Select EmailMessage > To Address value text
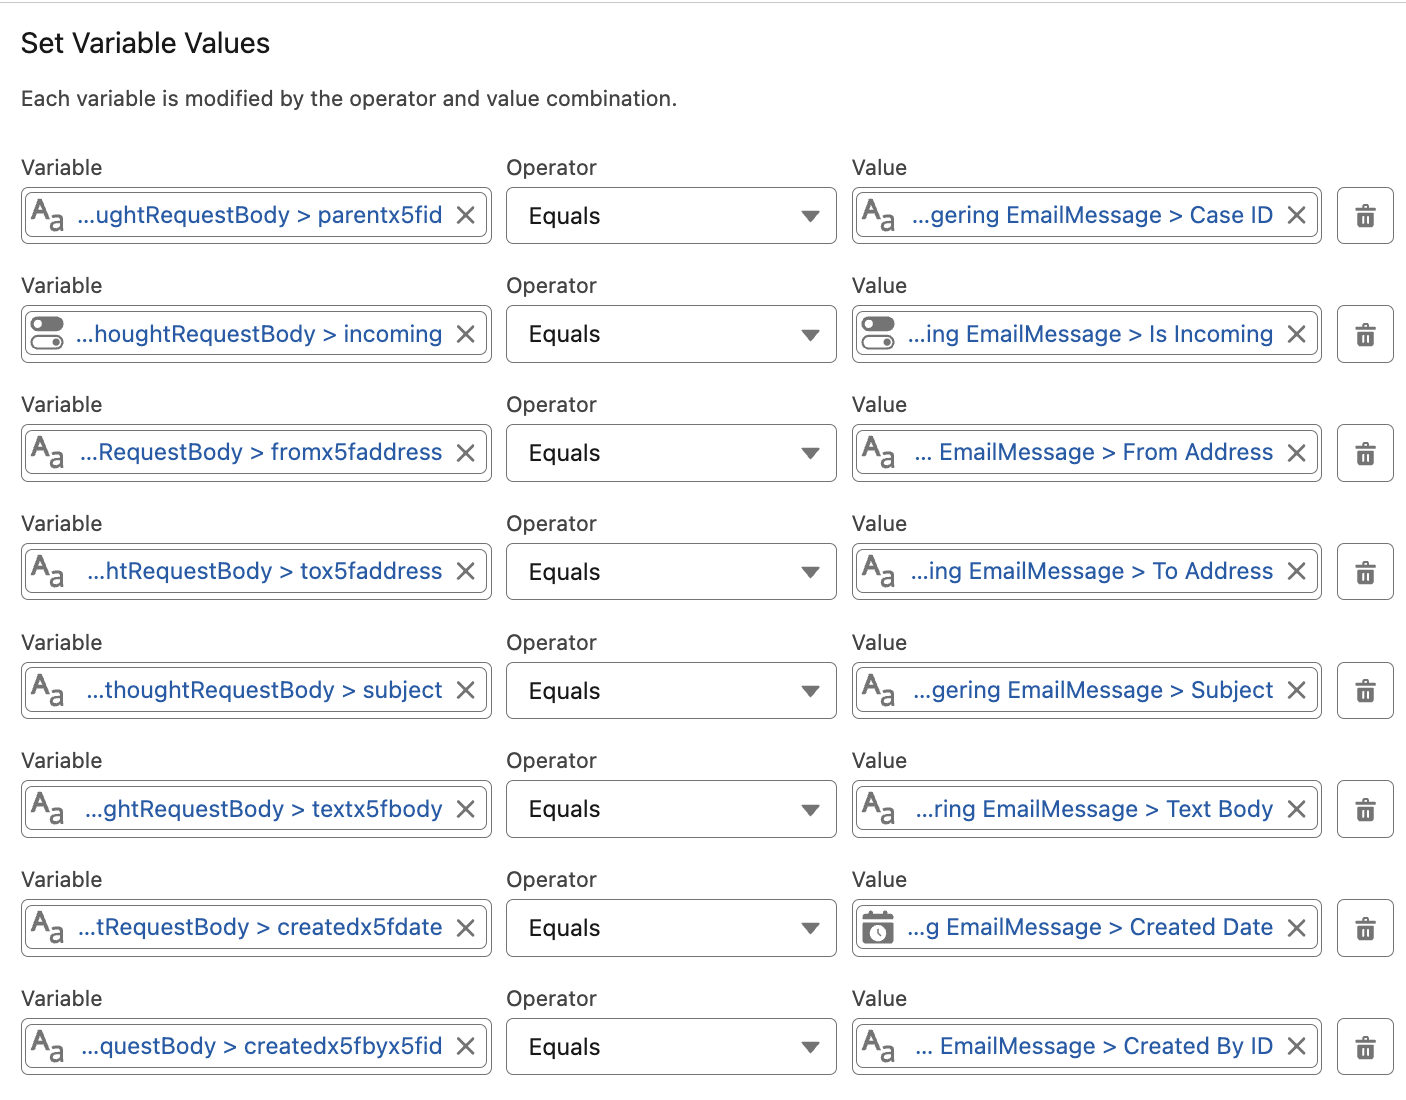The height and width of the screenshot is (1100, 1406). 1092,571
